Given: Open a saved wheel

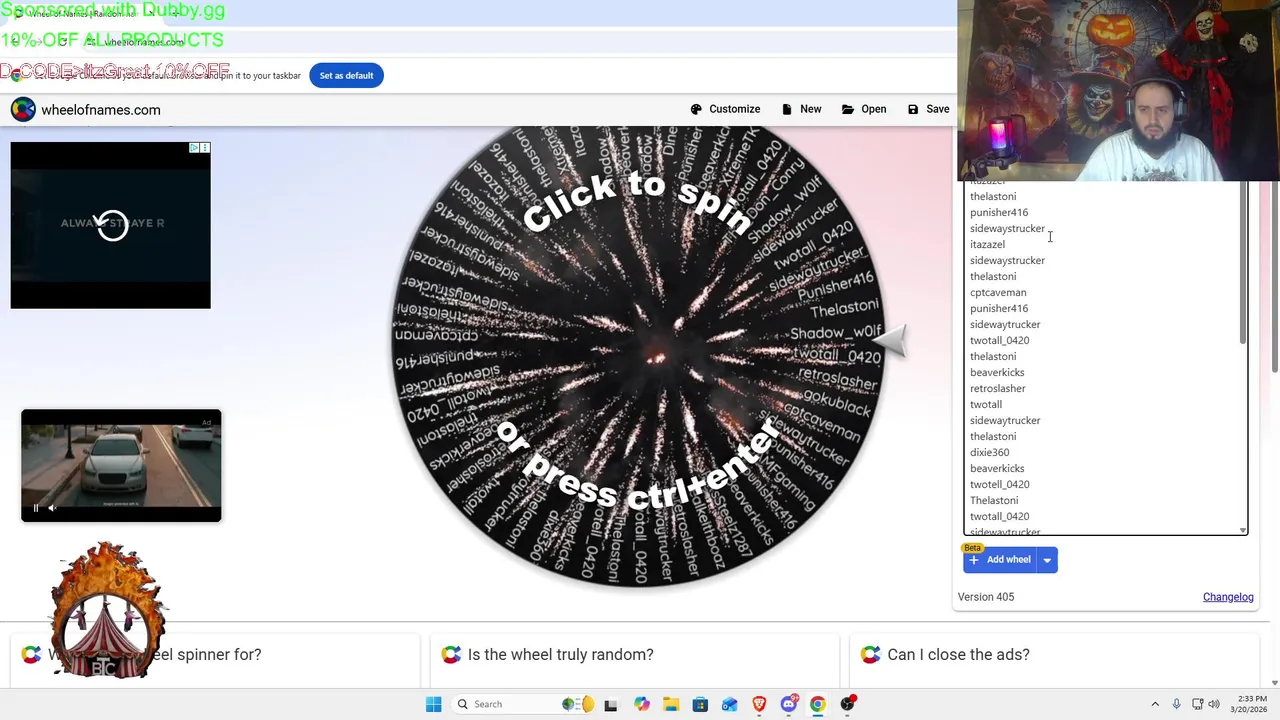Looking at the screenshot, I should pos(864,109).
